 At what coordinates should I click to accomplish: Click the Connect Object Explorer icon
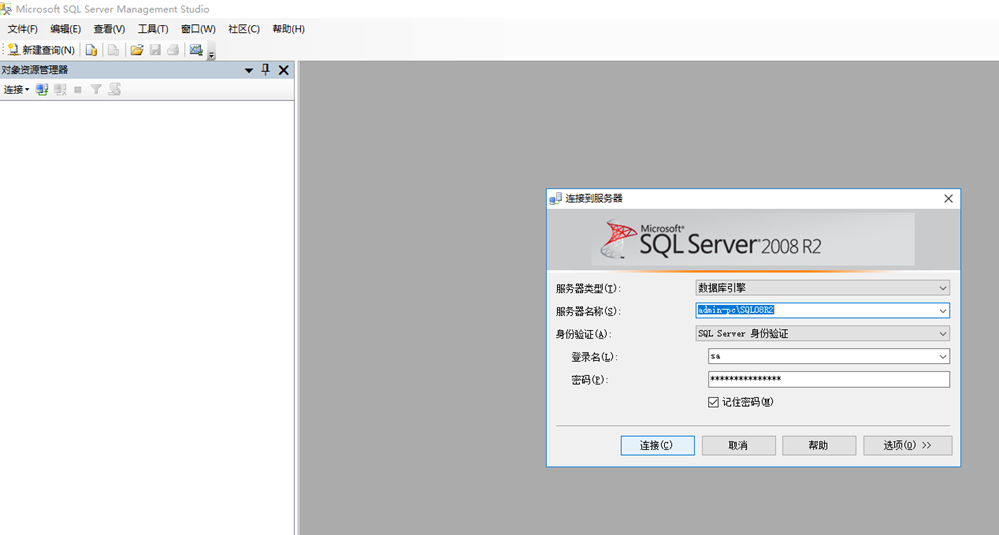point(42,90)
